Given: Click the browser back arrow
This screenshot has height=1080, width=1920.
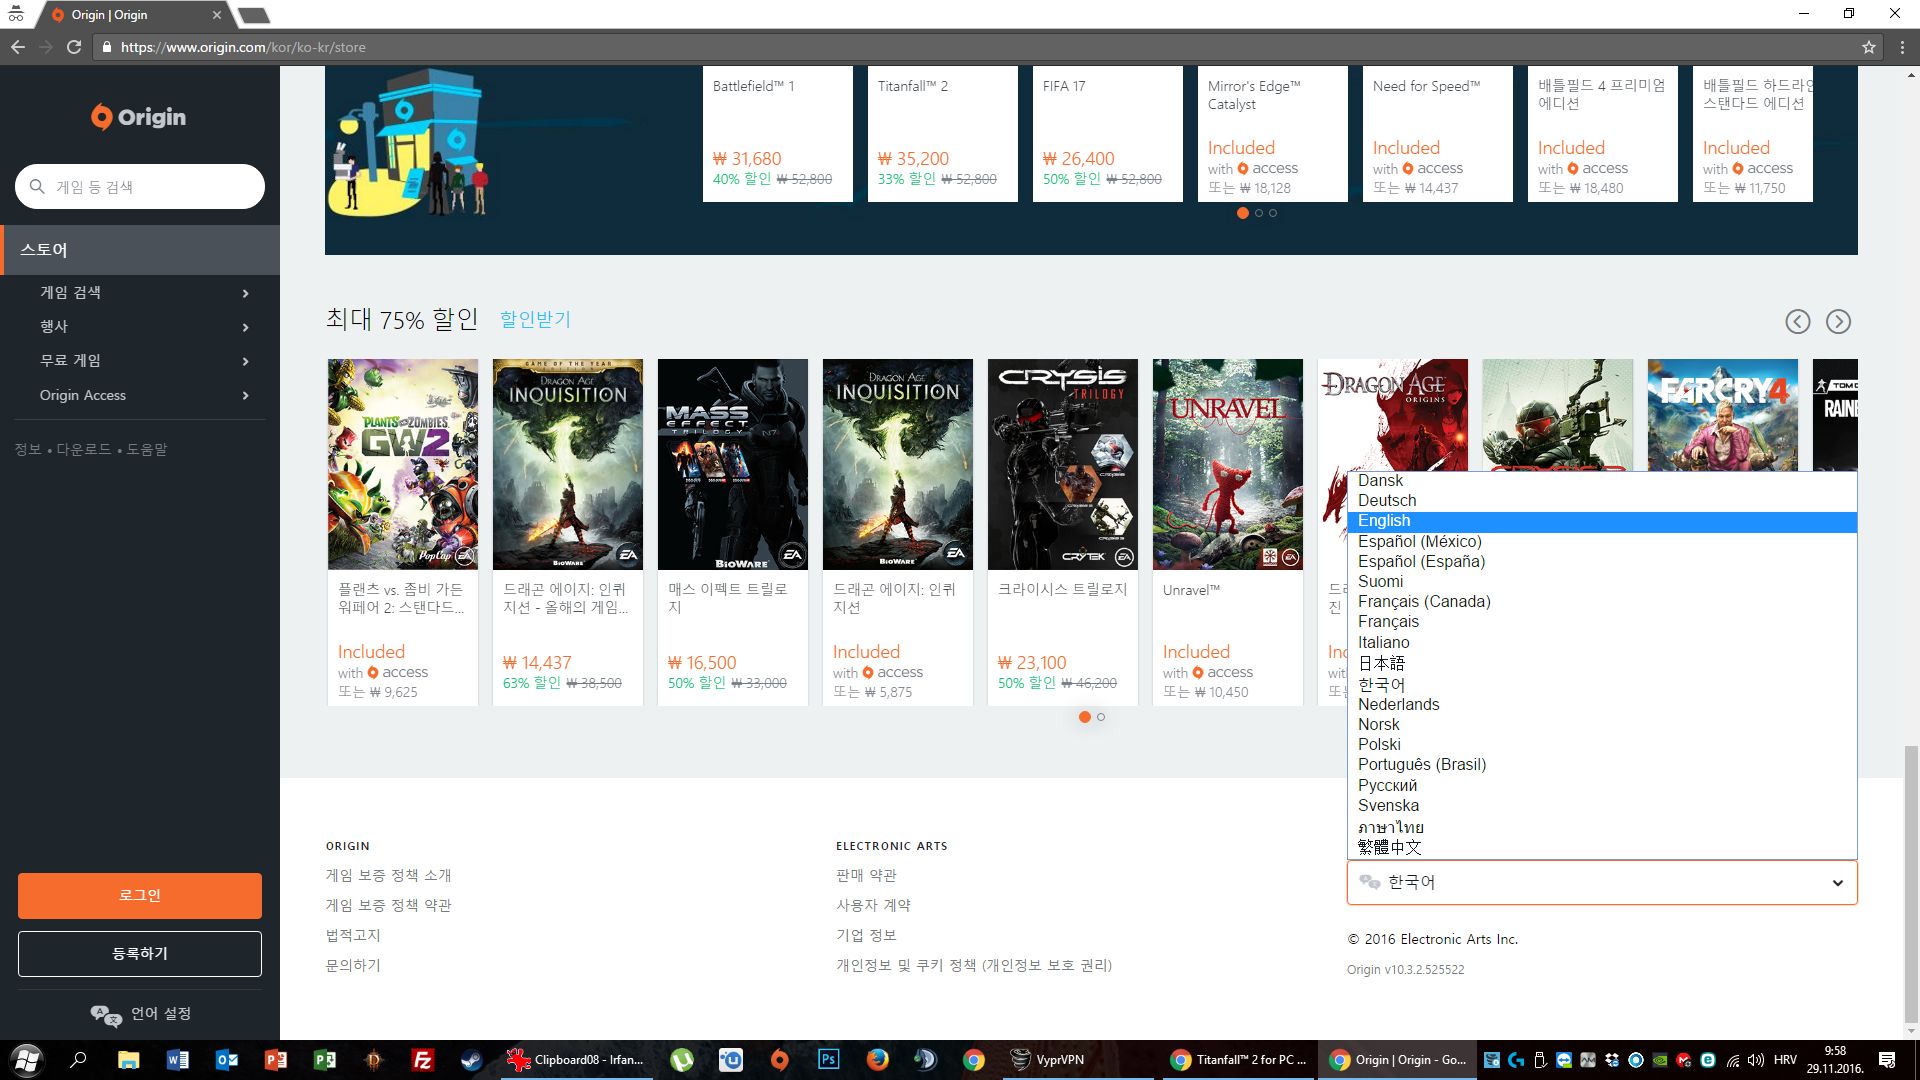Looking at the screenshot, I should pos(18,47).
